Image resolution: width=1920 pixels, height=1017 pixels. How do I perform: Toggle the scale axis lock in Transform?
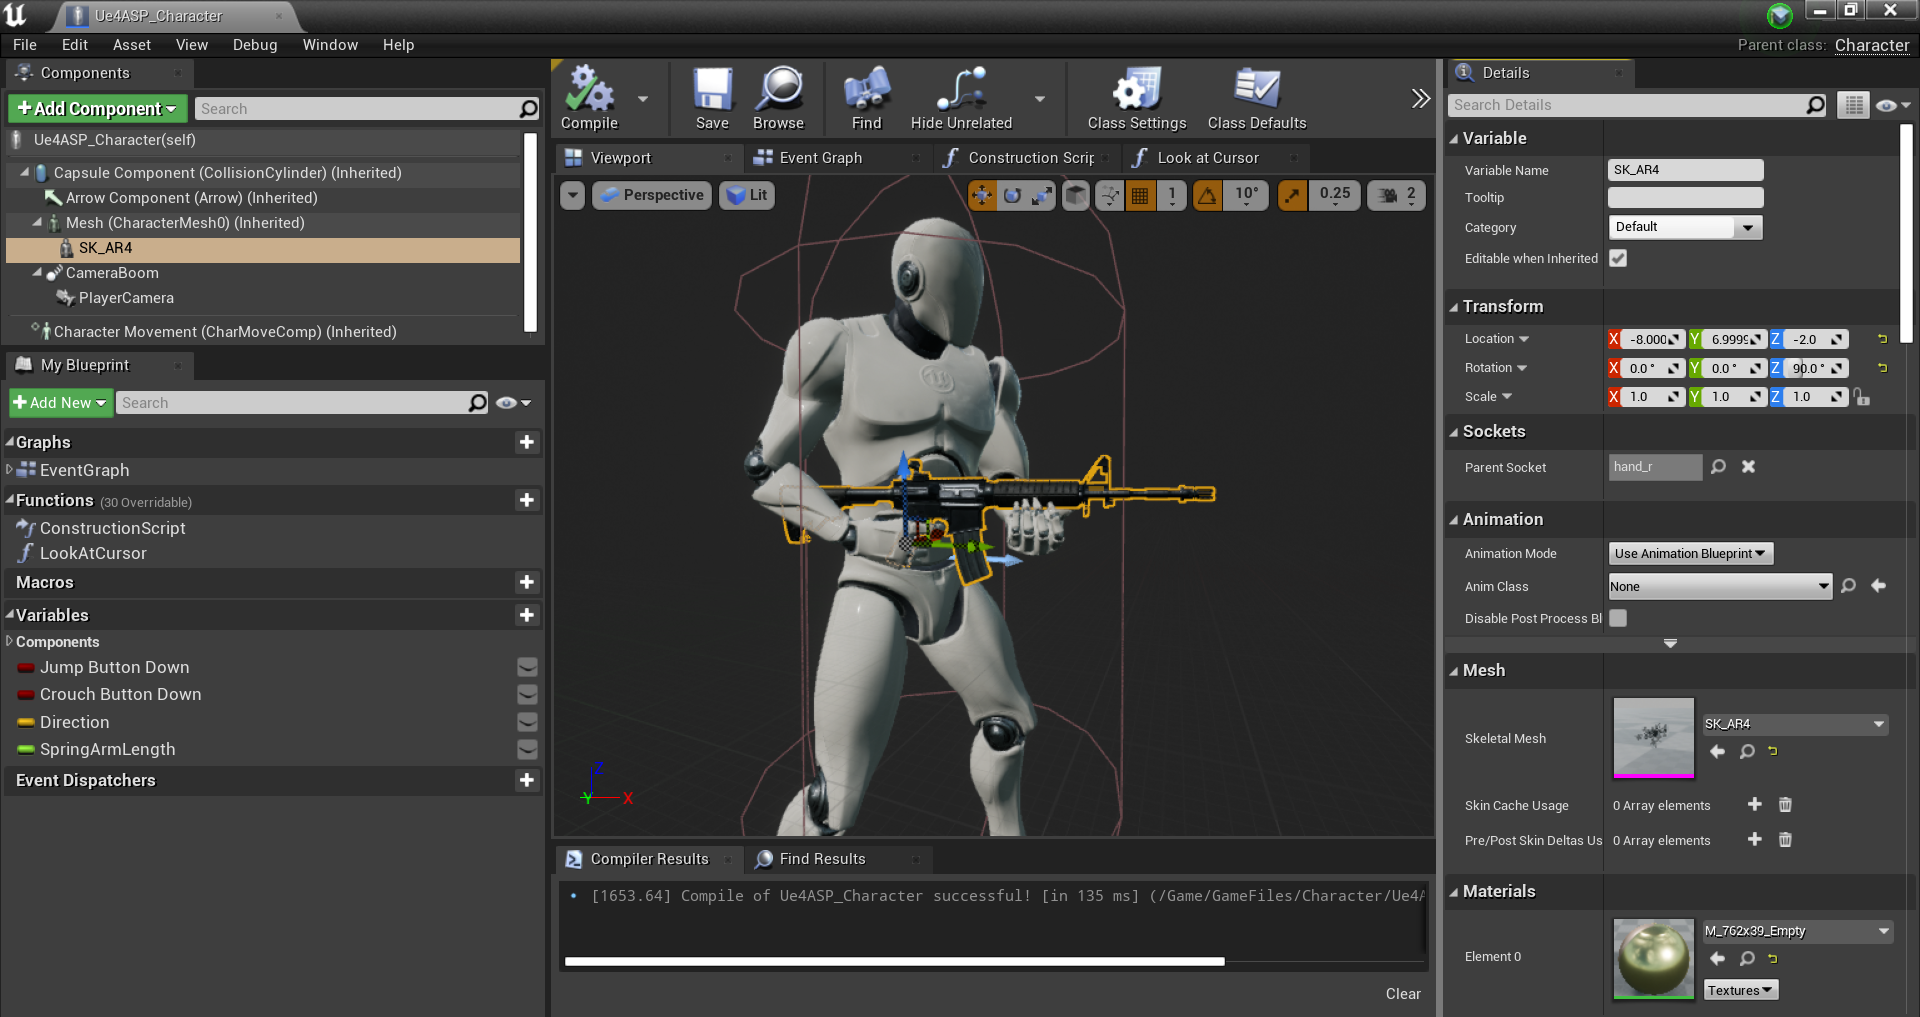click(1863, 397)
